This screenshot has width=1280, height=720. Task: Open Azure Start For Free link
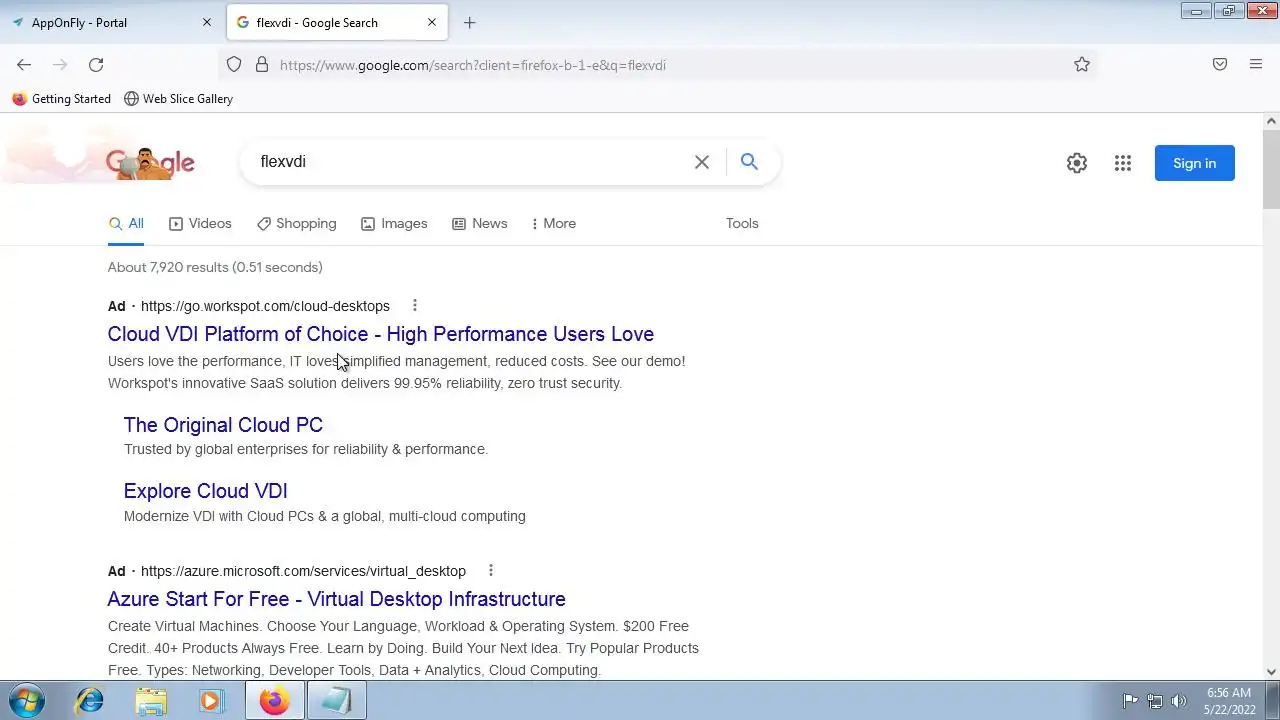pos(337,599)
